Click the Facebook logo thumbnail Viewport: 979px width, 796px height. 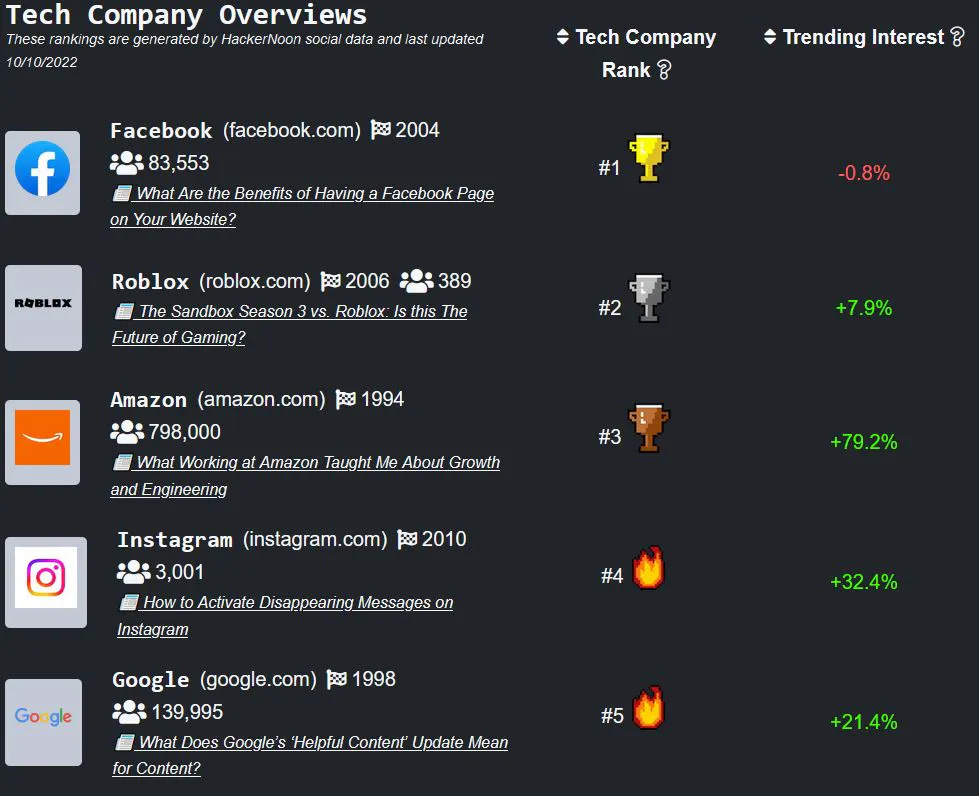(x=42, y=172)
